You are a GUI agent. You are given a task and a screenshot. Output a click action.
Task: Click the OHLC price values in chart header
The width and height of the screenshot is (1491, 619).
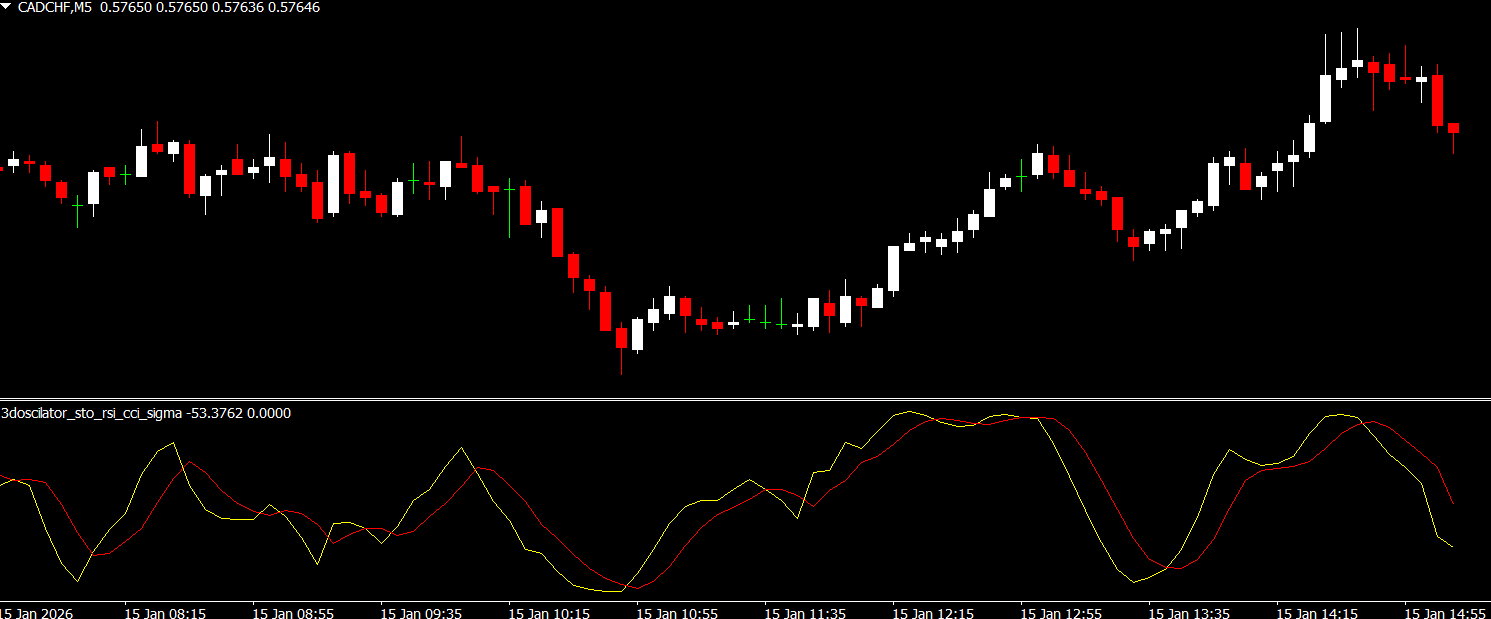coord(206,7)
